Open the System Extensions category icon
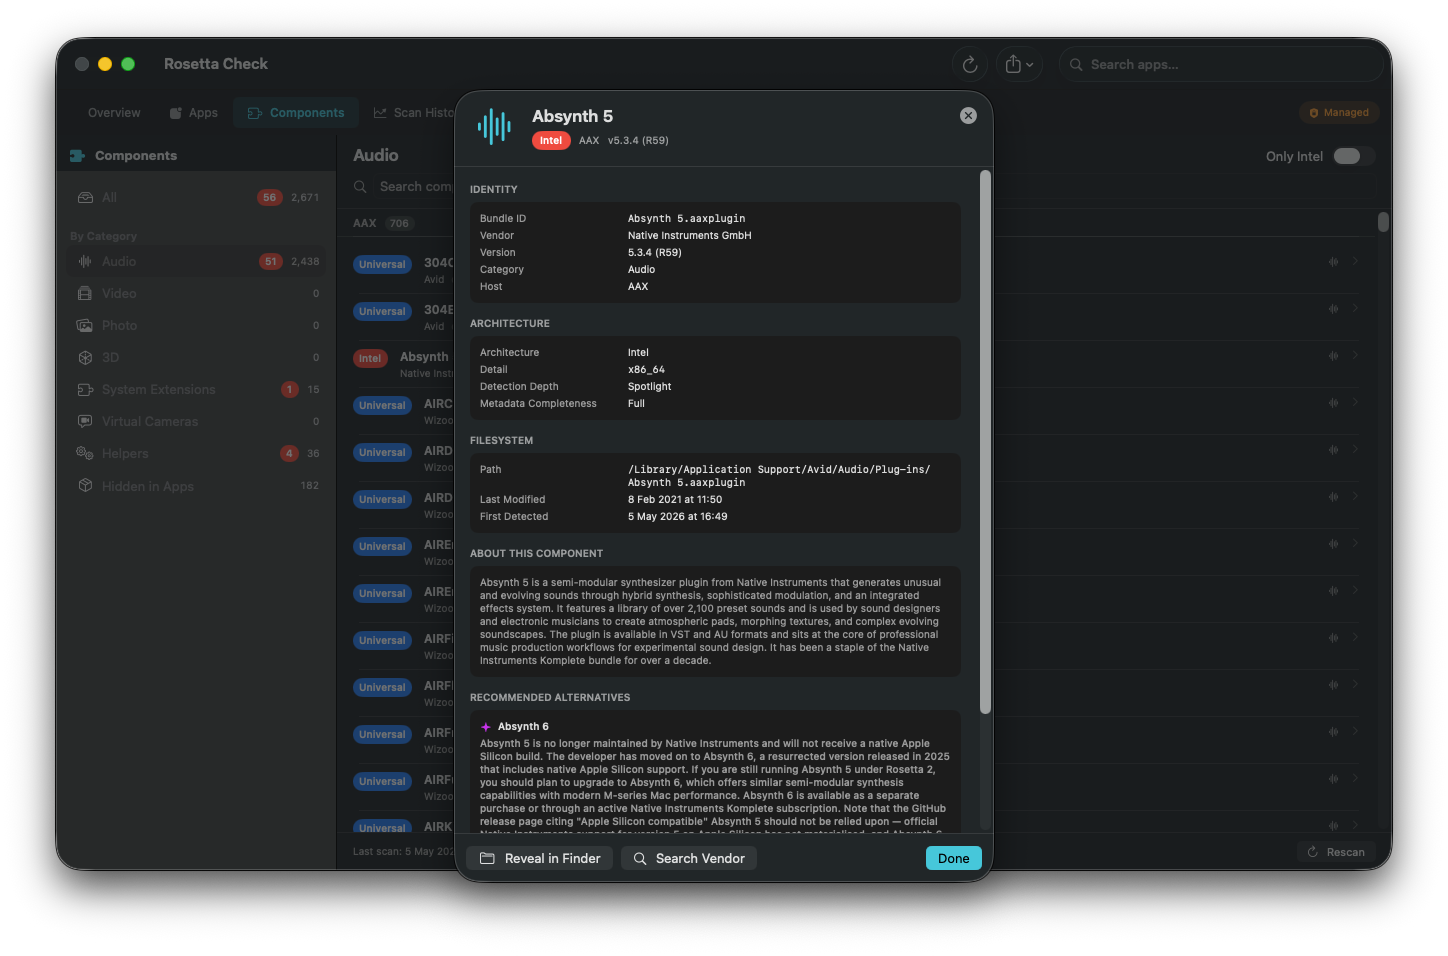 pyautogui.click(x=85, y=390)
